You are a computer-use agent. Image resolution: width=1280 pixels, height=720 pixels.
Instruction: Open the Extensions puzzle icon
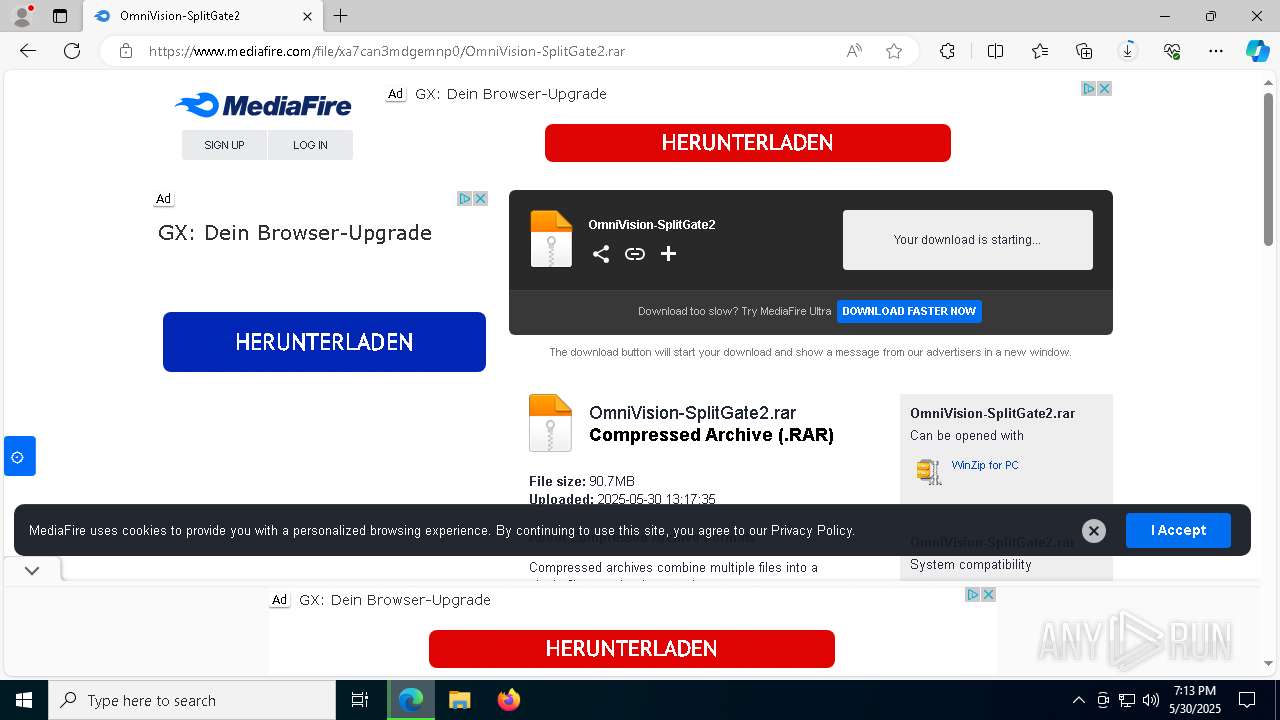point(947,51)
